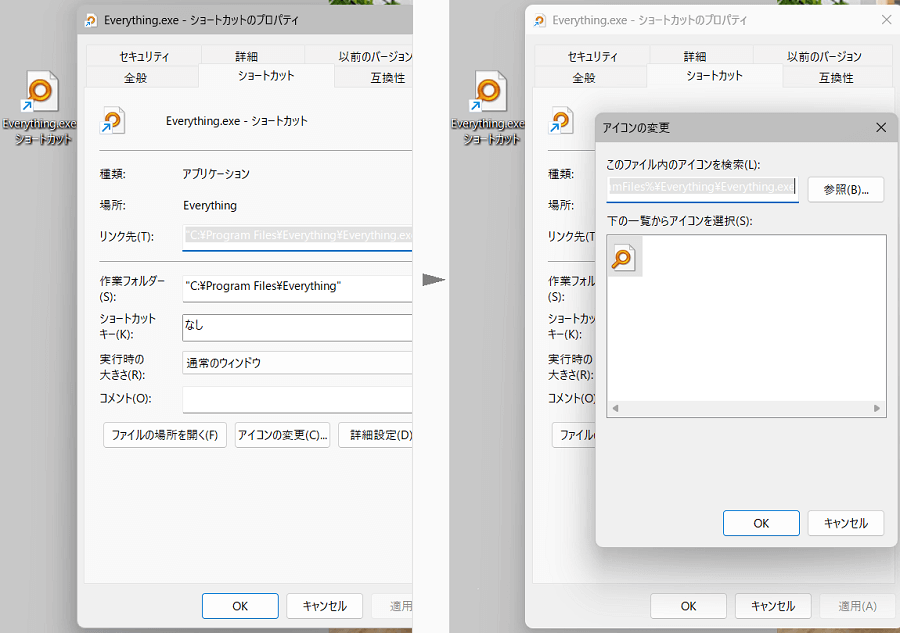Click the アプリケーション type value in the left window
The width and height of the screenshot is (900, 633).
216,174
